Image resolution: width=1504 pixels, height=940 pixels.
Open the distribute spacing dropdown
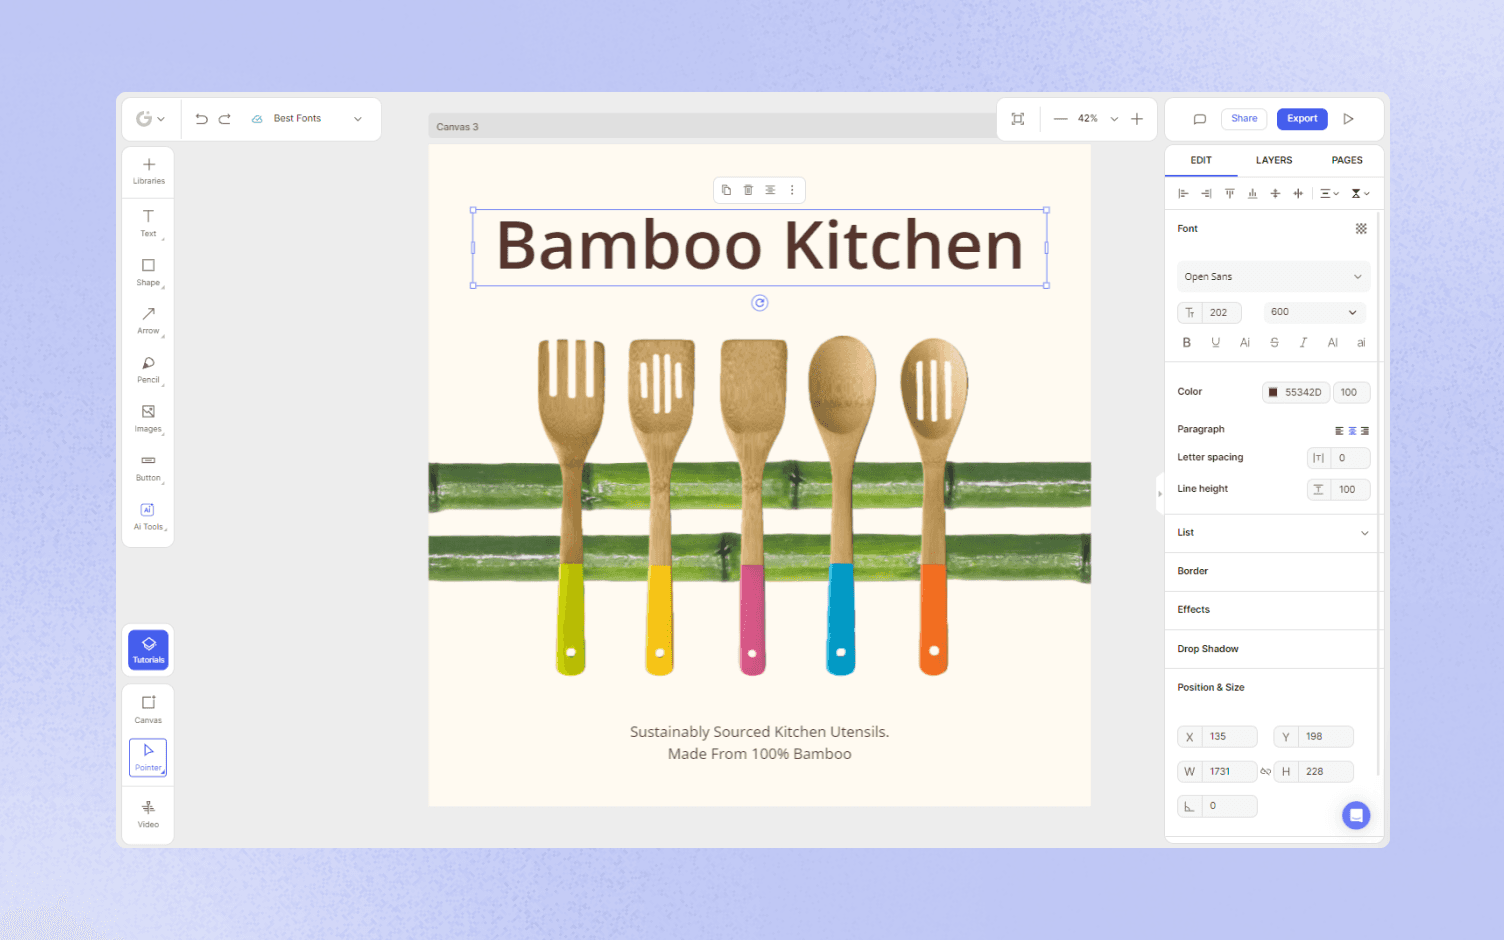pos(1329,194)
